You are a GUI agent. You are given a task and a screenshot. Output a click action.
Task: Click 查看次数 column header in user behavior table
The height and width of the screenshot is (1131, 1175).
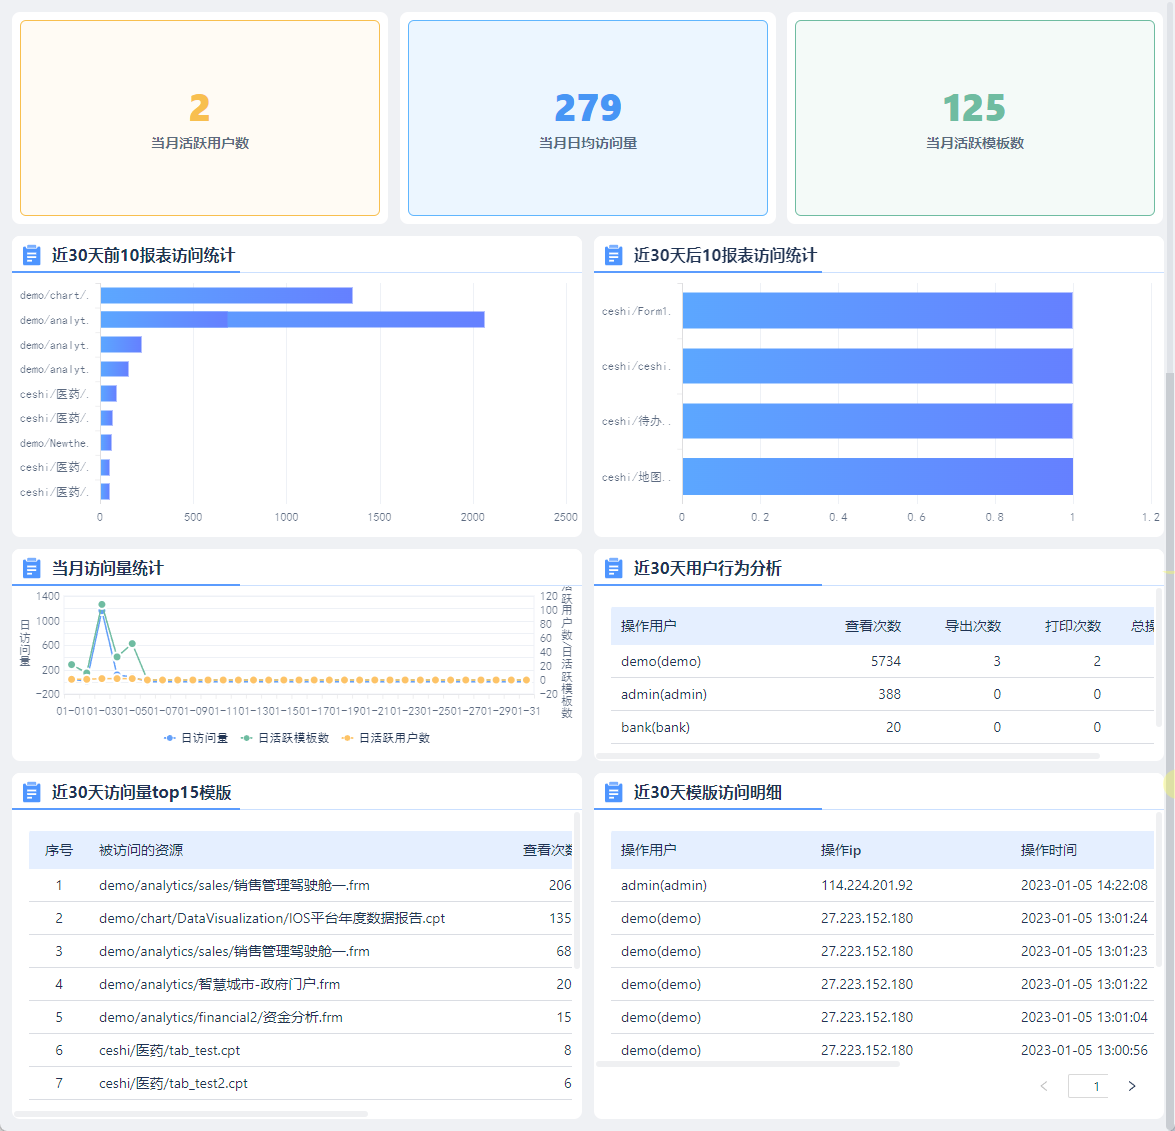click(x=873, y=626)
